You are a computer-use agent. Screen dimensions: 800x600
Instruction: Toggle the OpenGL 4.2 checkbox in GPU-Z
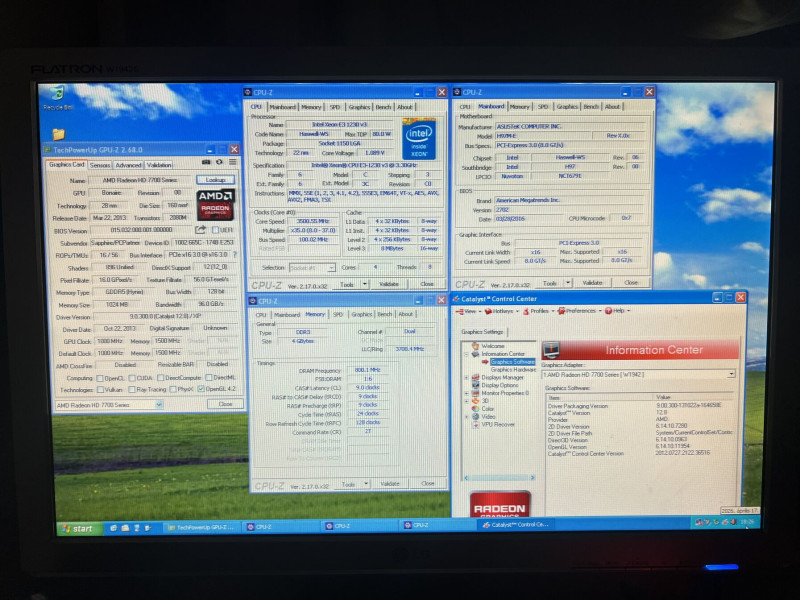point(201,389)
